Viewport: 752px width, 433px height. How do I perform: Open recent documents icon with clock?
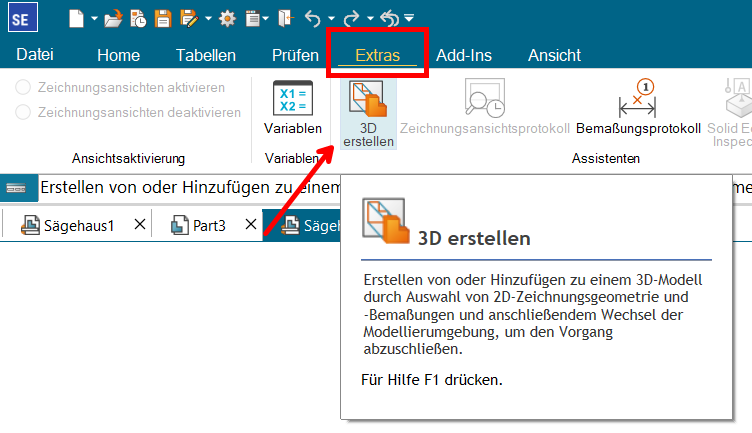(138, 19)
